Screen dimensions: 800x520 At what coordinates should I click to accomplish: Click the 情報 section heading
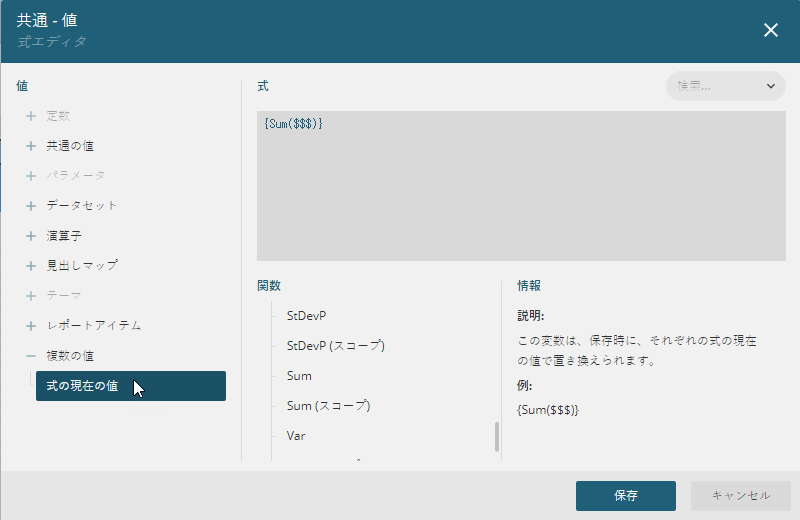[529, 286]
